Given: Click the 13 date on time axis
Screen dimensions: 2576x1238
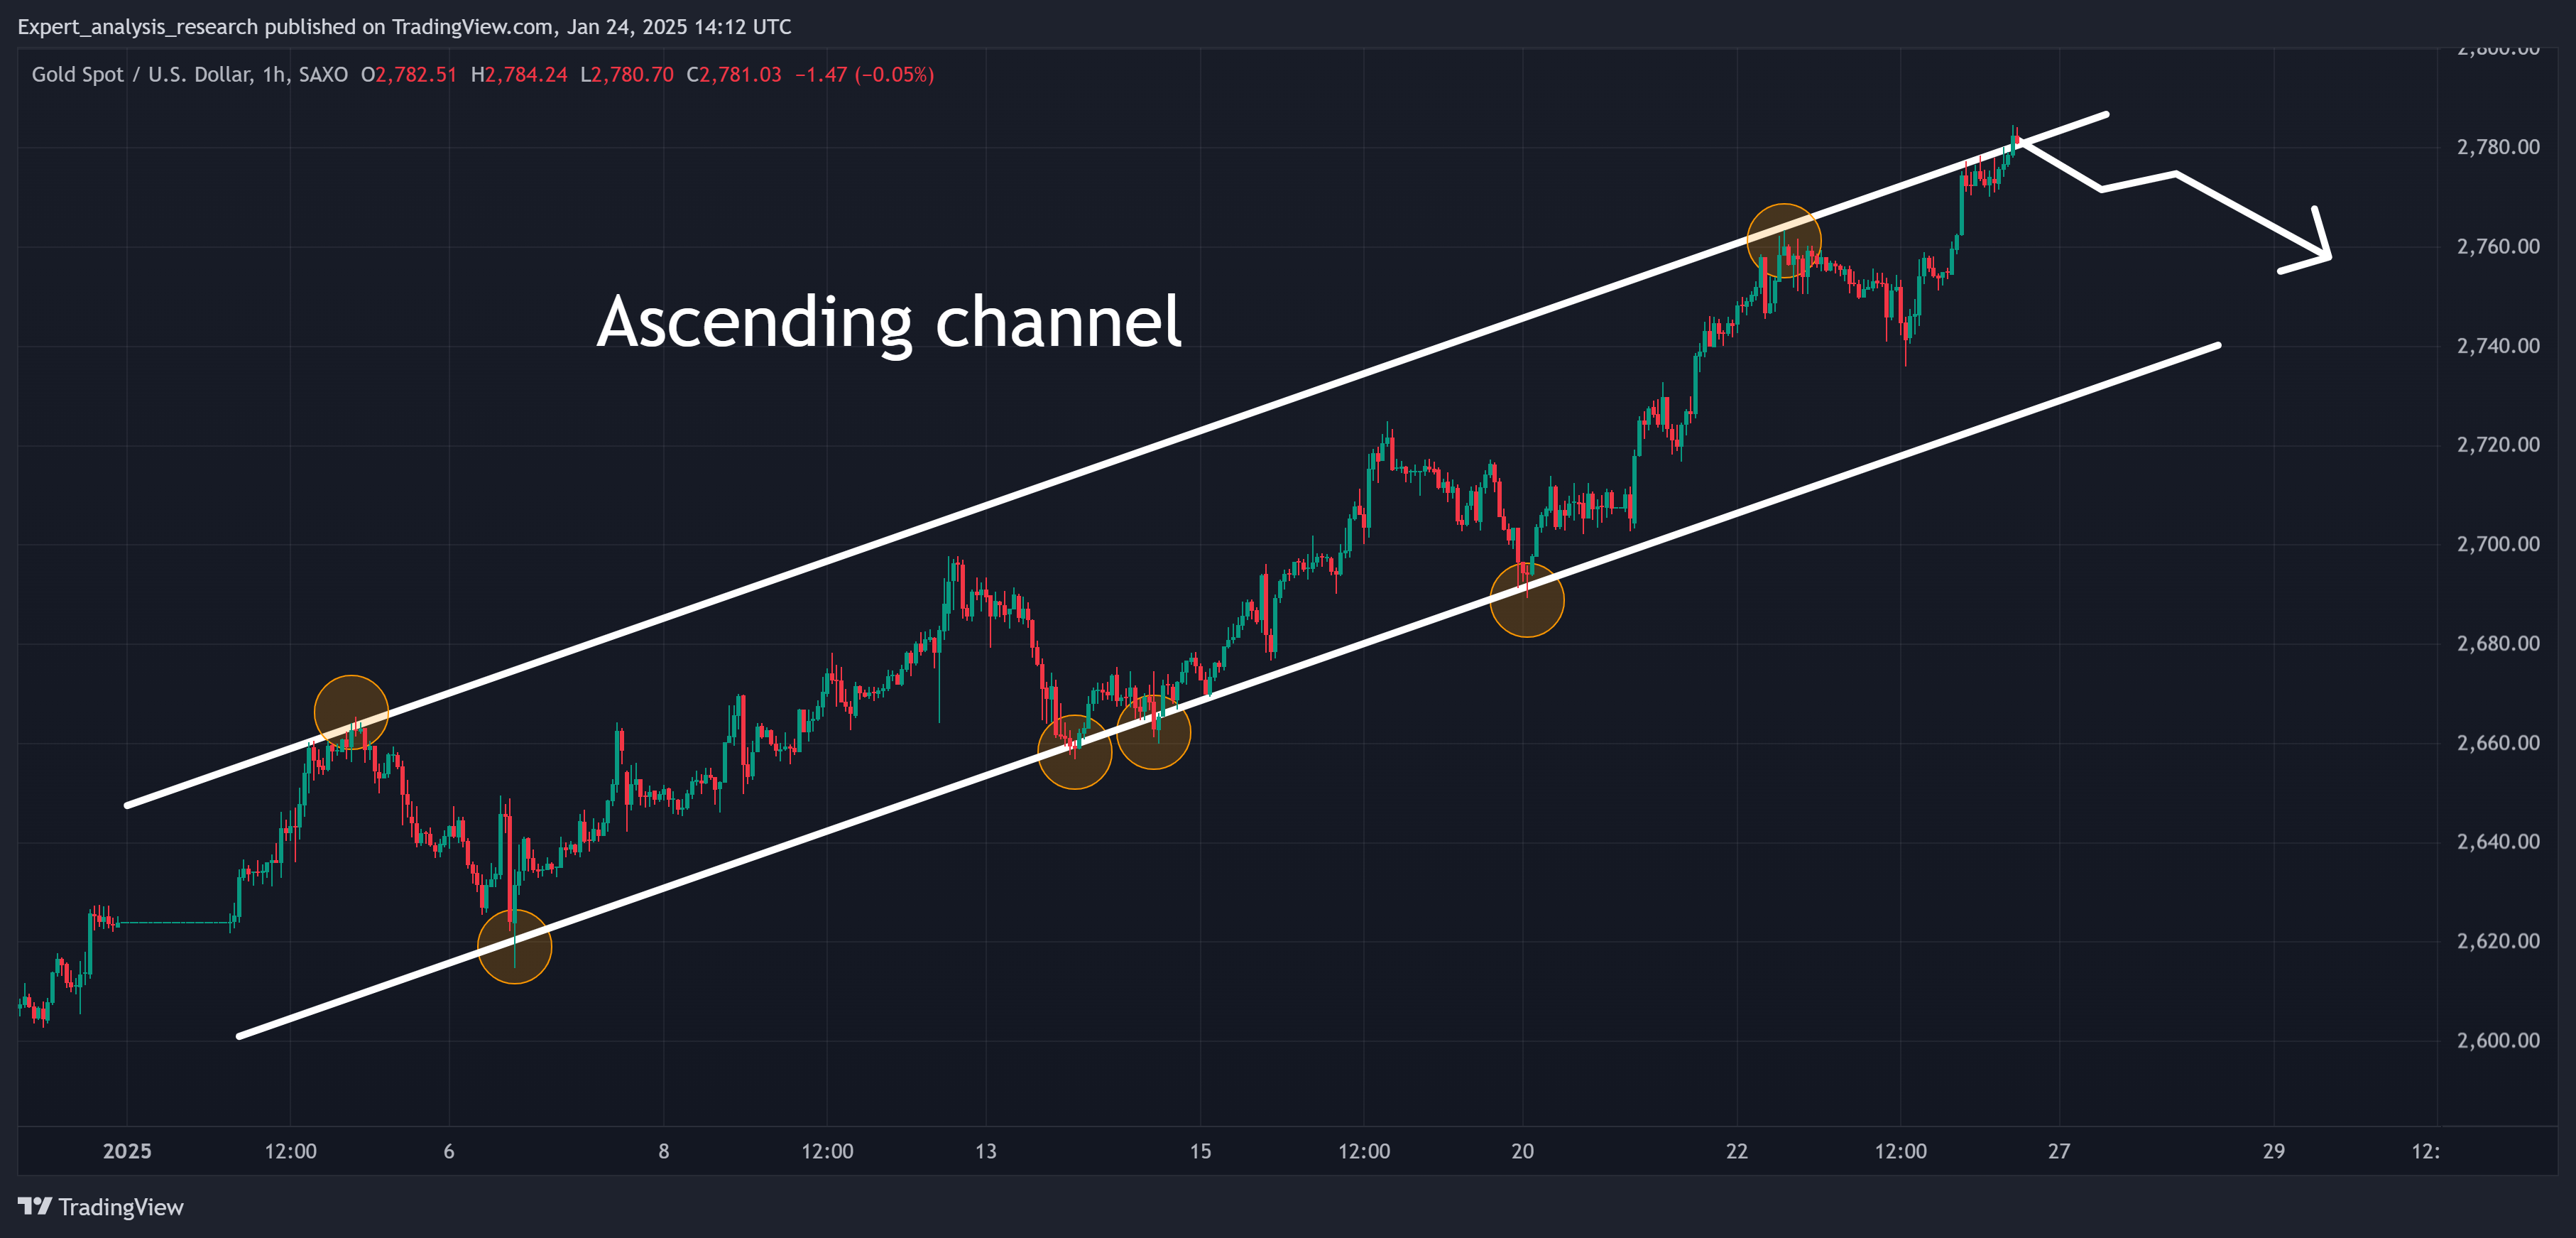Looking at the screenshot, I should tap(986, 1151).
